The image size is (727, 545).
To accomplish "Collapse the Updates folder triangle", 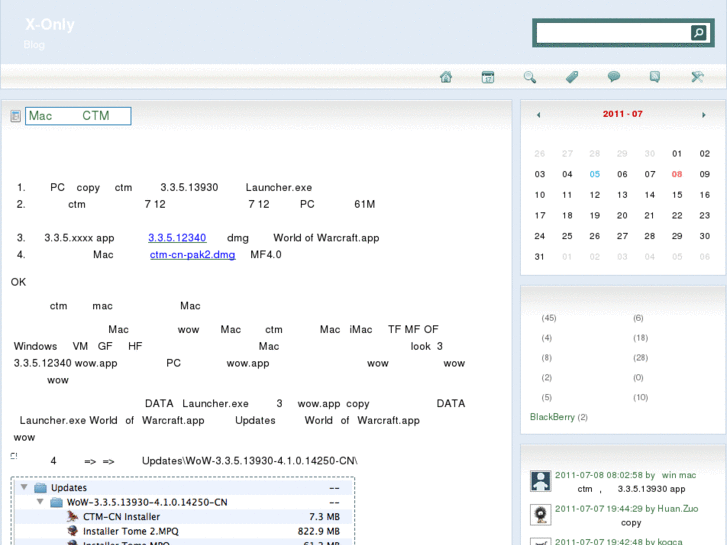I will [x=24, y=487].
